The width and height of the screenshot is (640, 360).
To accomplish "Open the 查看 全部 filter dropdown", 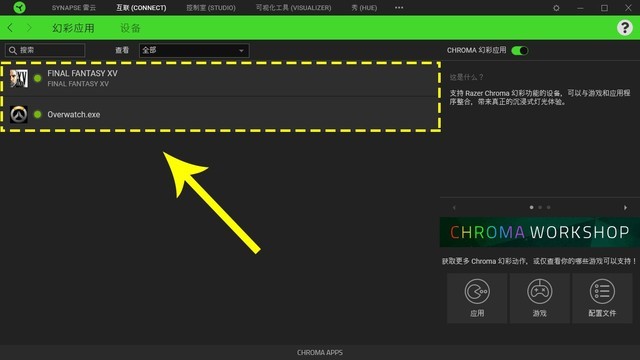I will (194, 51).
